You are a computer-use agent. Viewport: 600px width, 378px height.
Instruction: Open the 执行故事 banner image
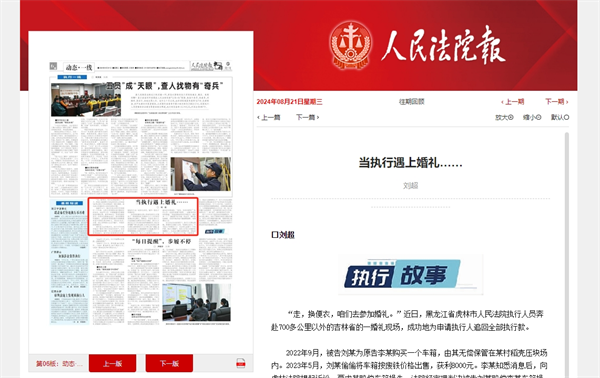pyautogui.click(x=411, y=274)
